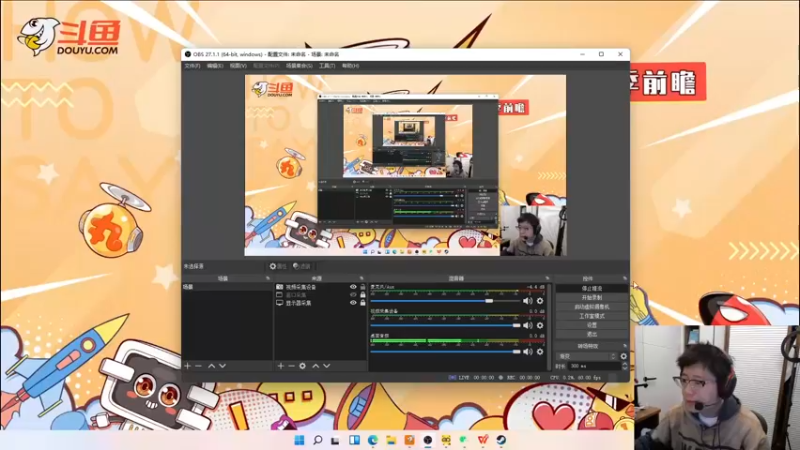Pop out the Scene Transitions dock panel
The height and width of the screenshot is (450, 800).
[x=624, y=346]
